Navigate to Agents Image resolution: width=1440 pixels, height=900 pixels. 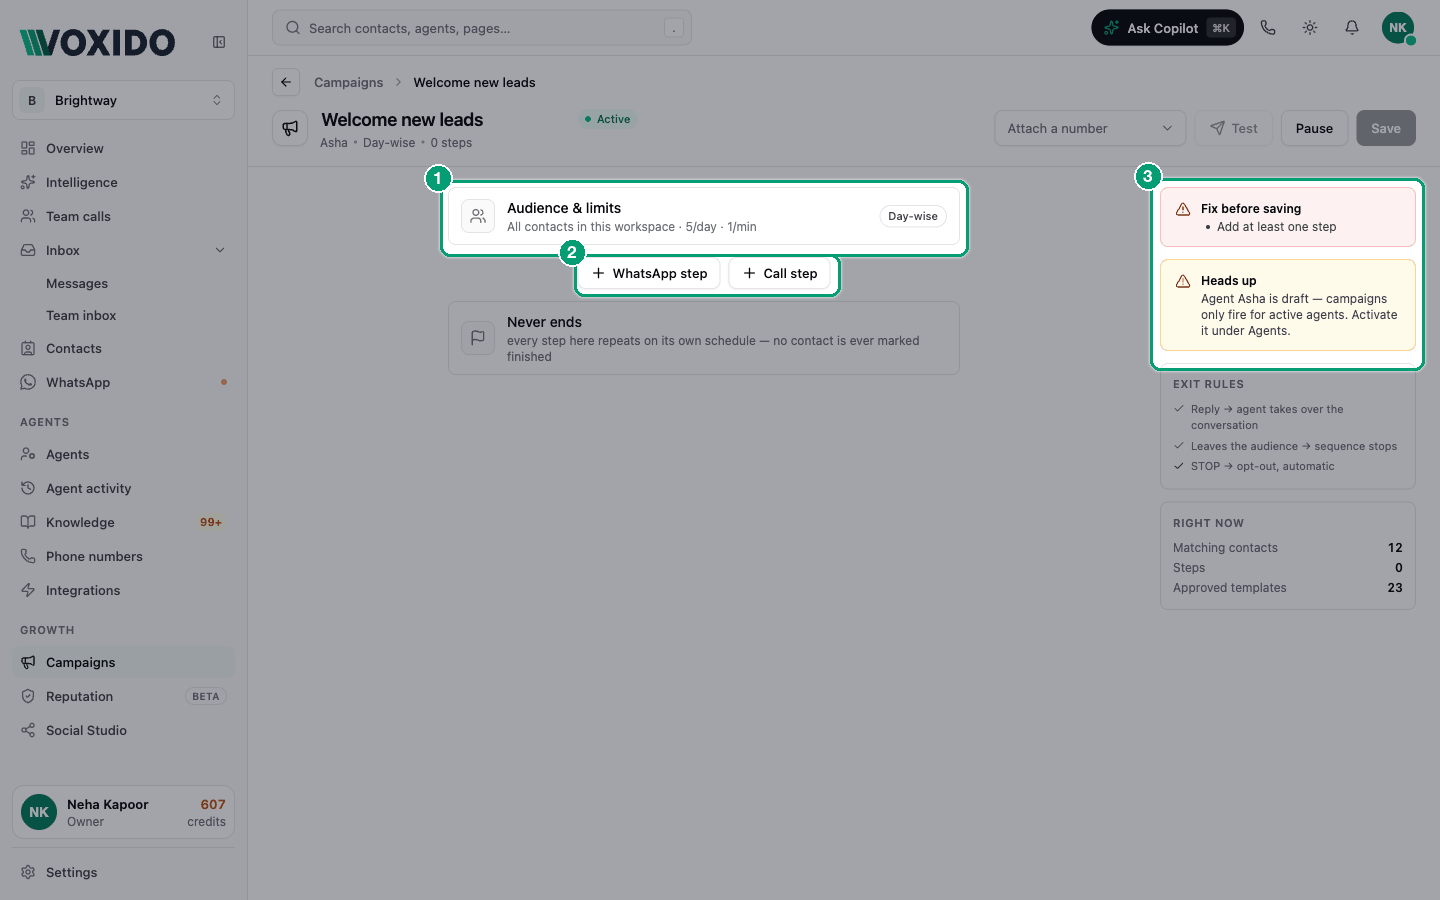(123, 454)
